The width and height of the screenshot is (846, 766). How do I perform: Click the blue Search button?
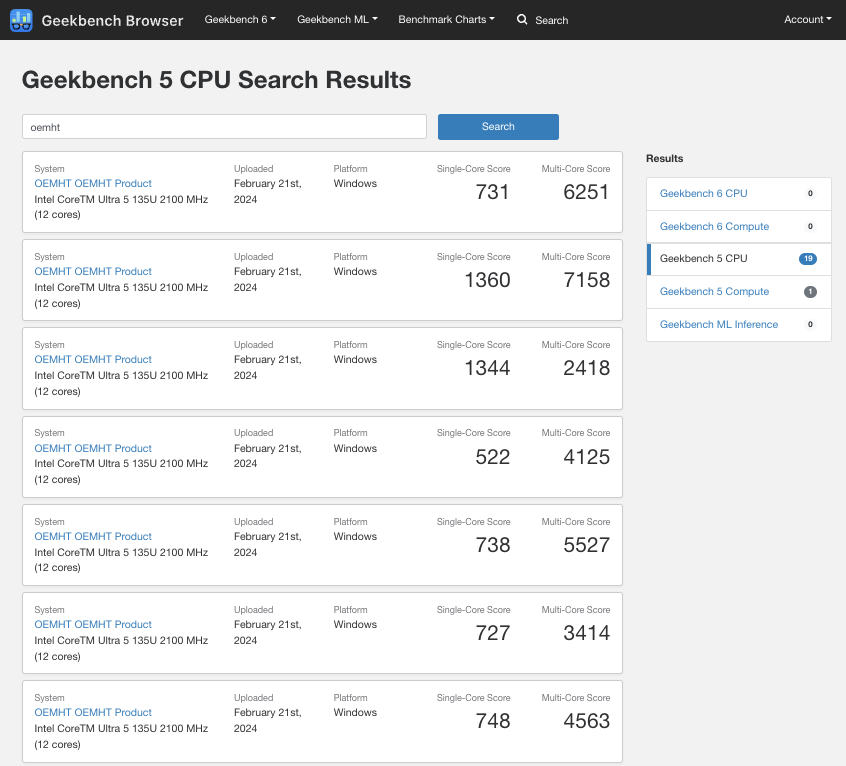498,127
